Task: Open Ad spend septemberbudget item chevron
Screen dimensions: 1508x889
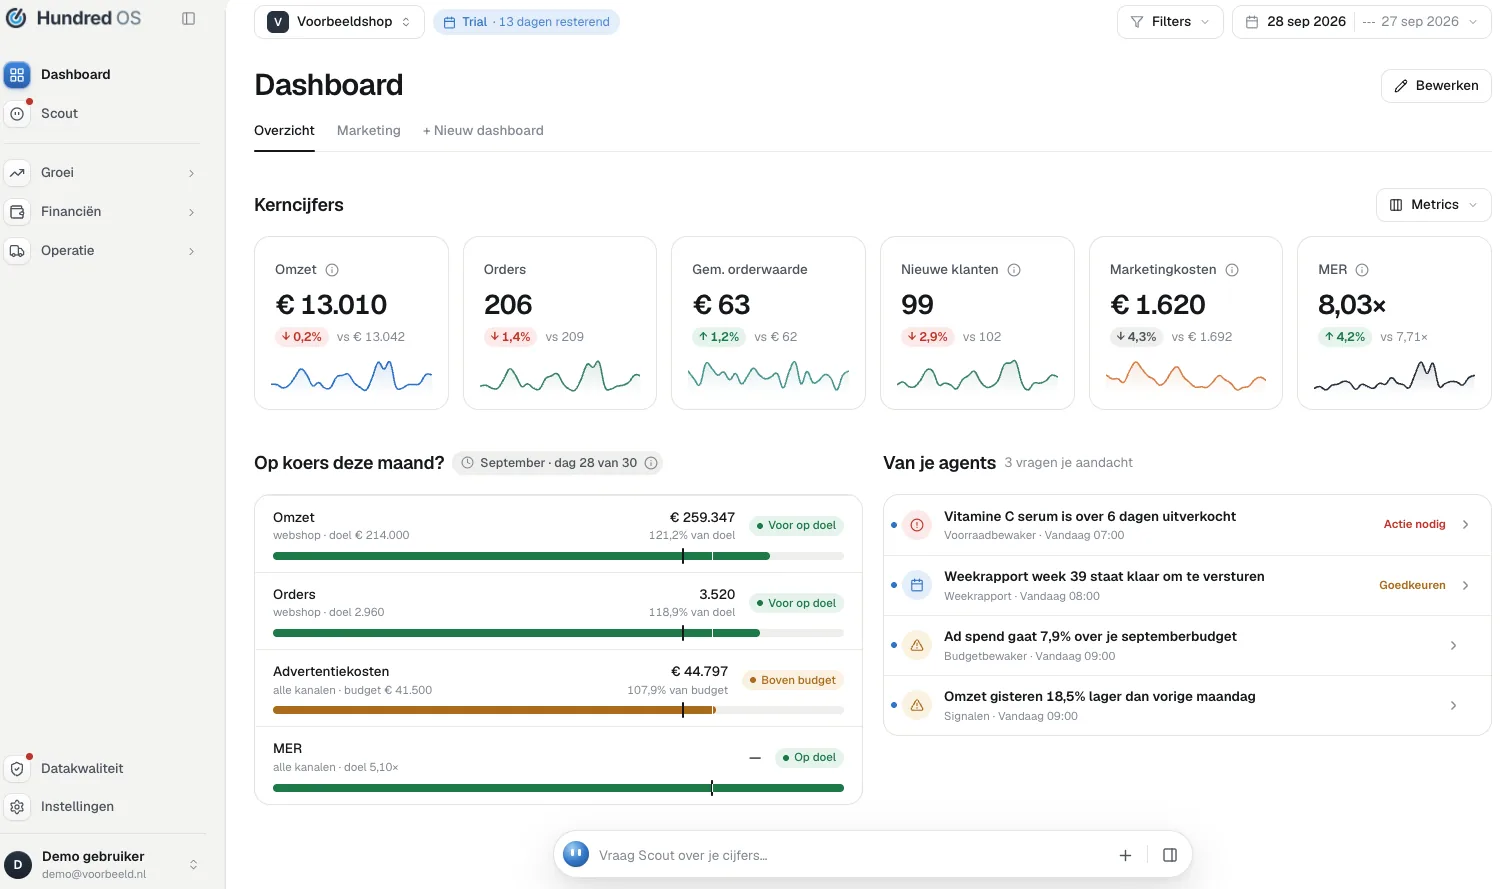Action: coord(1453,646)
